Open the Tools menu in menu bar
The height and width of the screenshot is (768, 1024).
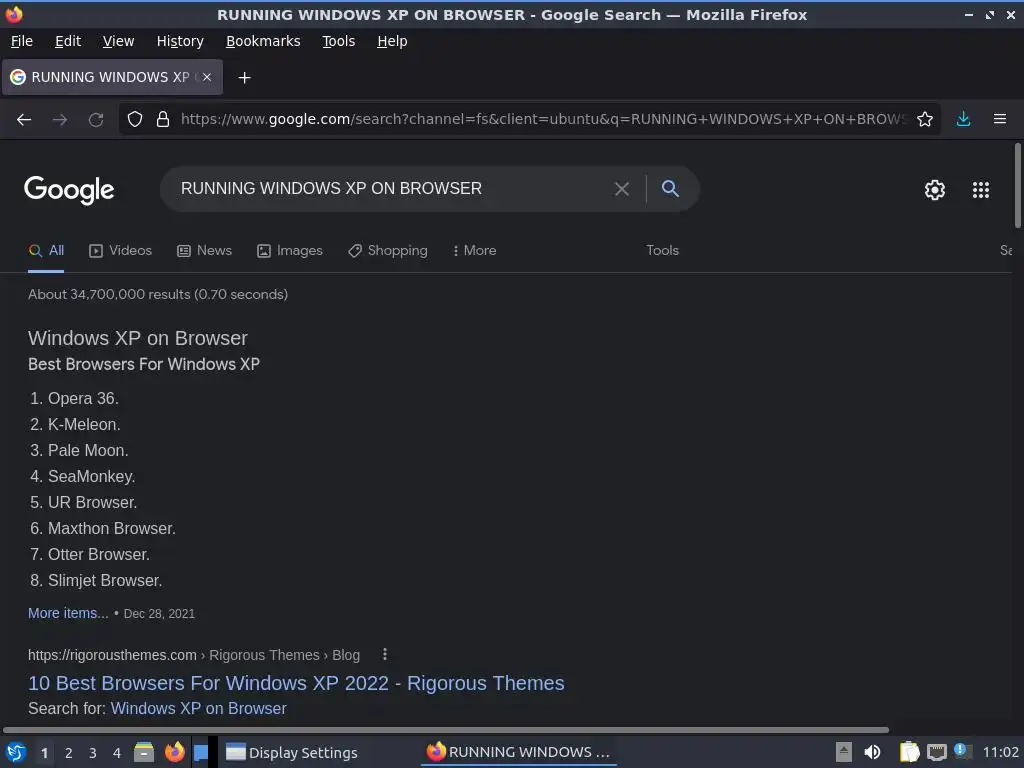point(338,41)
